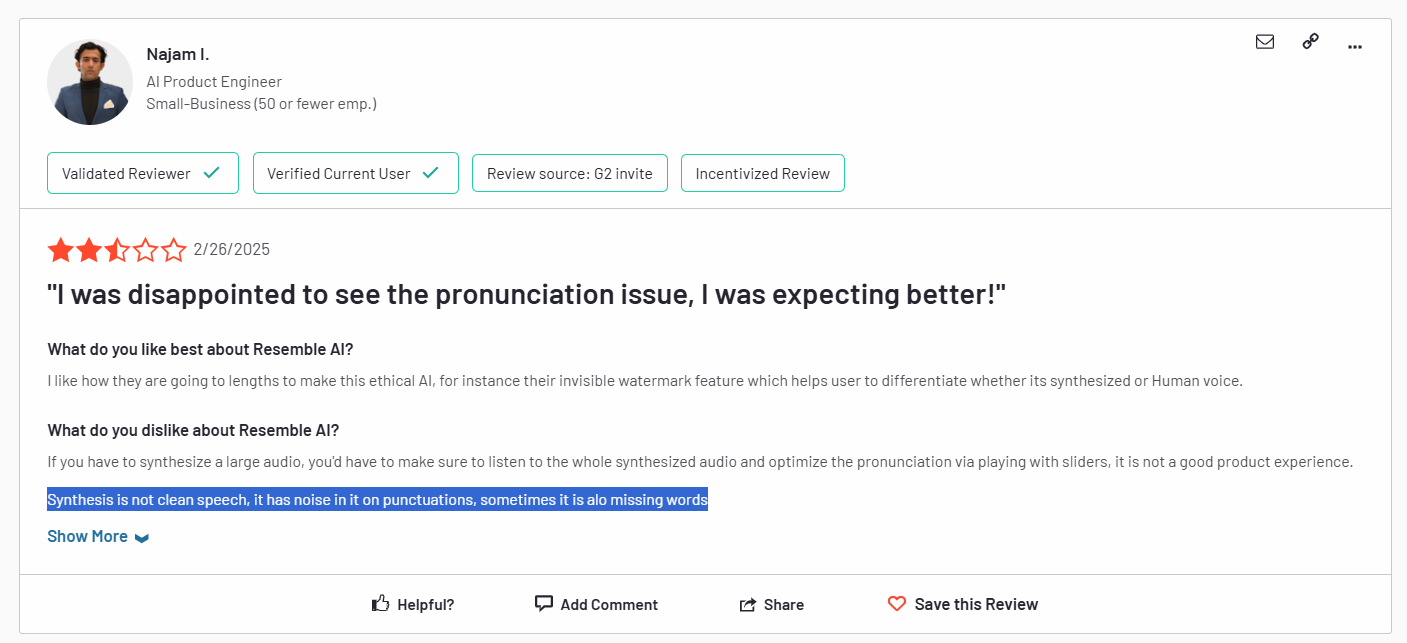Expand review with Show More
Screen dimensions: 1407x643
(x=87, y=537)
